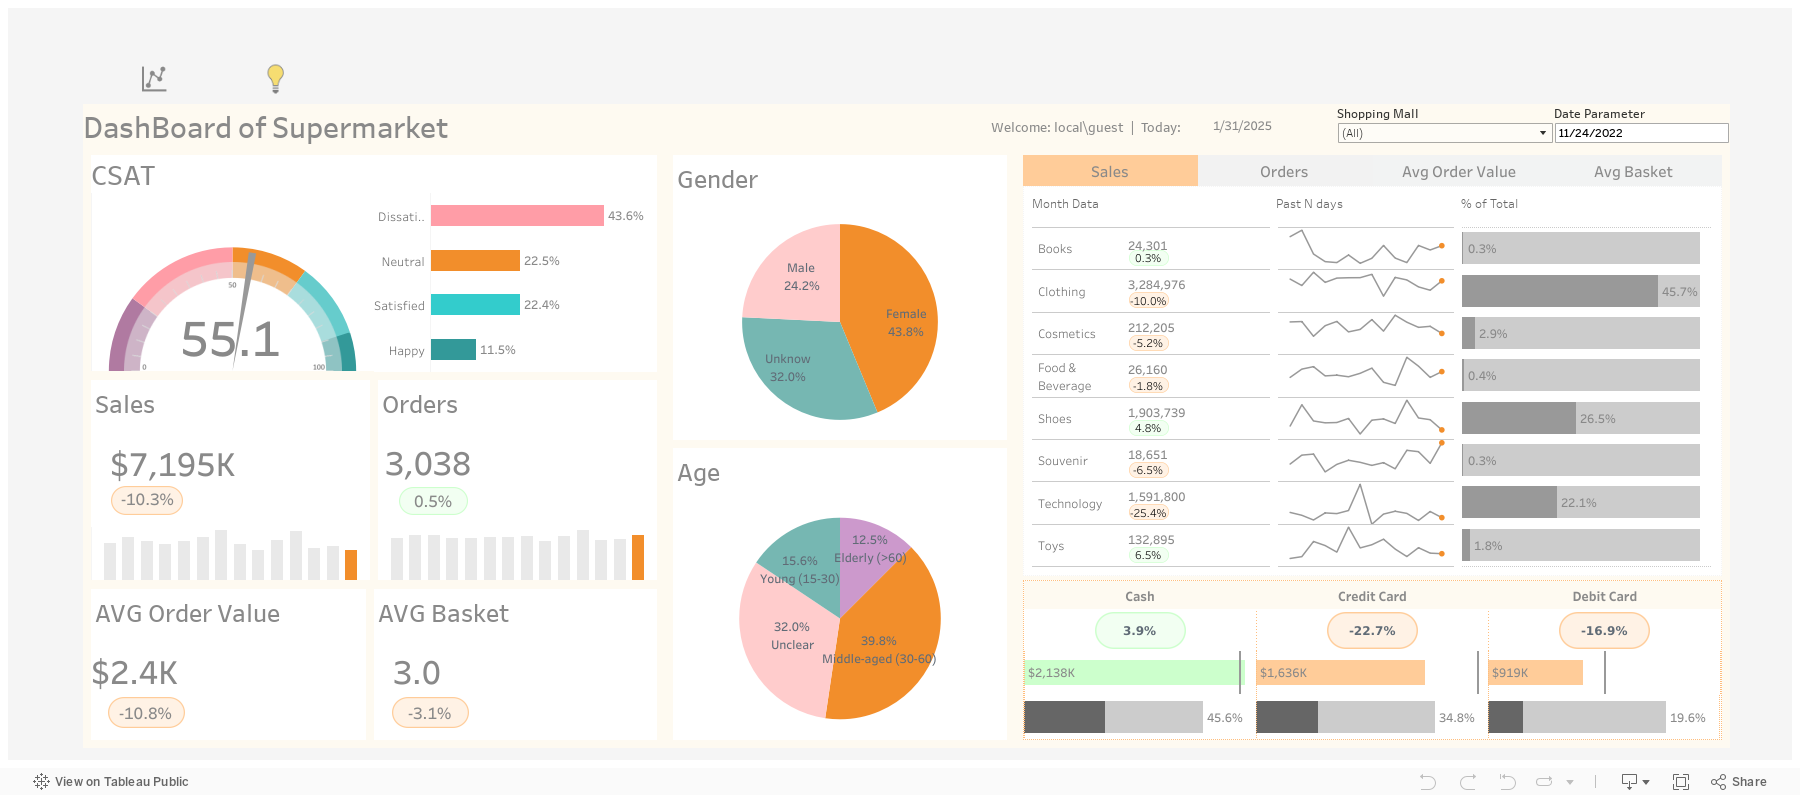Select the Technology category label

[x=1070, y=504]
